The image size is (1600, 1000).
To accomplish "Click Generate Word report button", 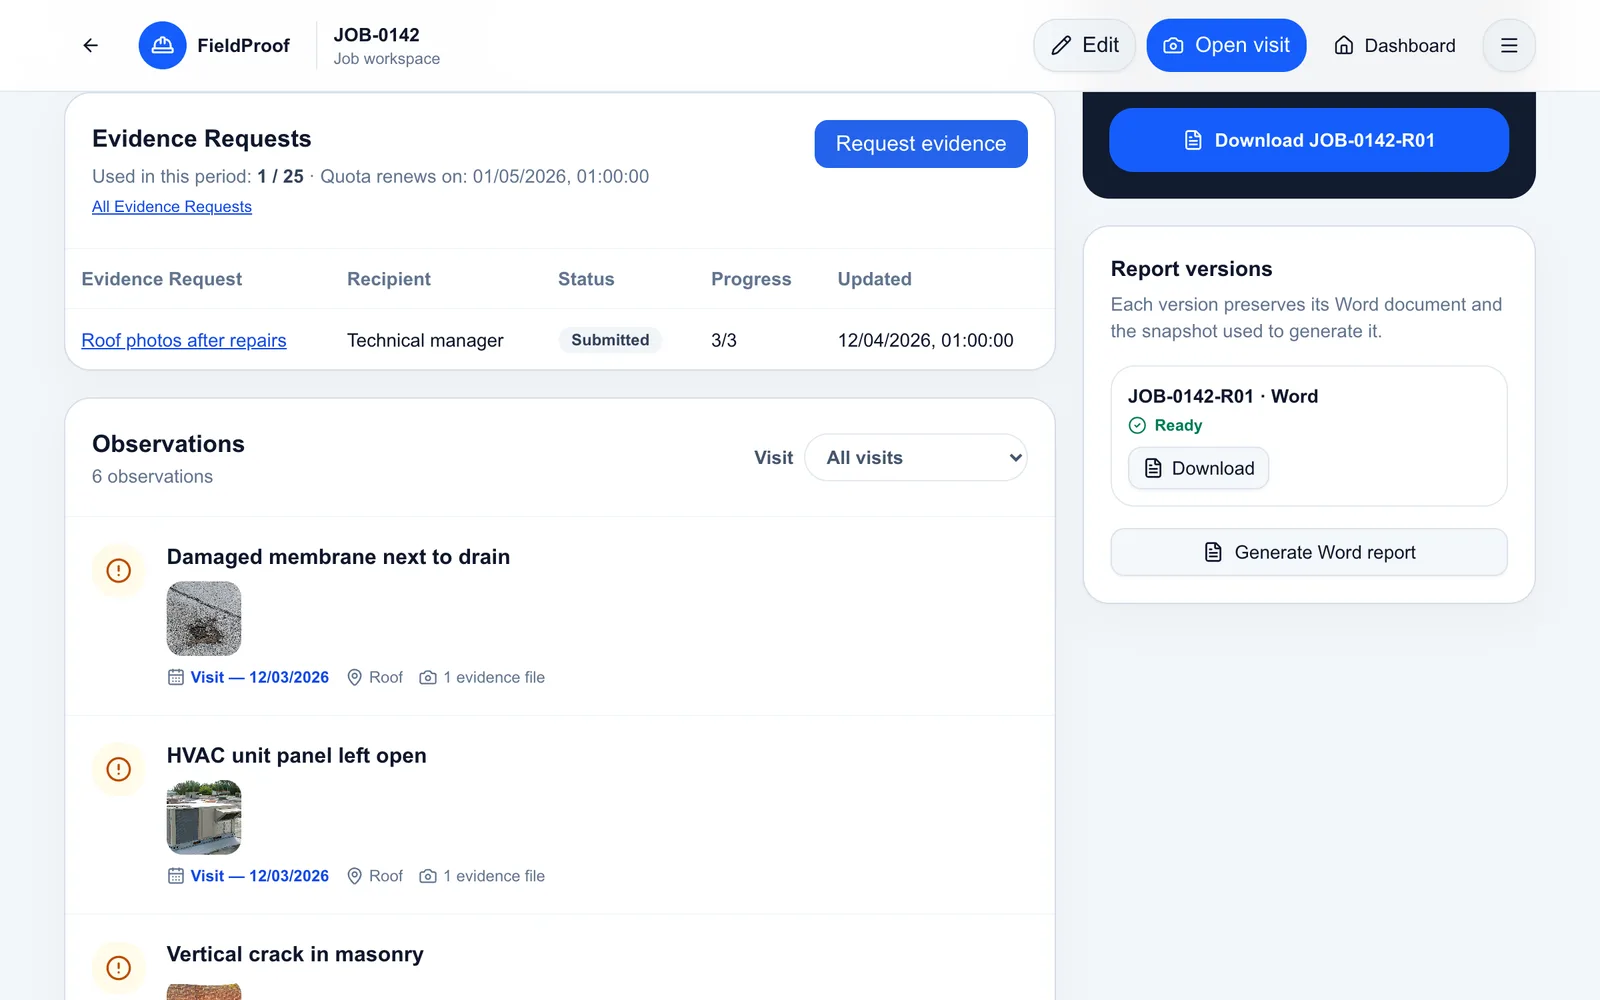I will (1309, 552).
